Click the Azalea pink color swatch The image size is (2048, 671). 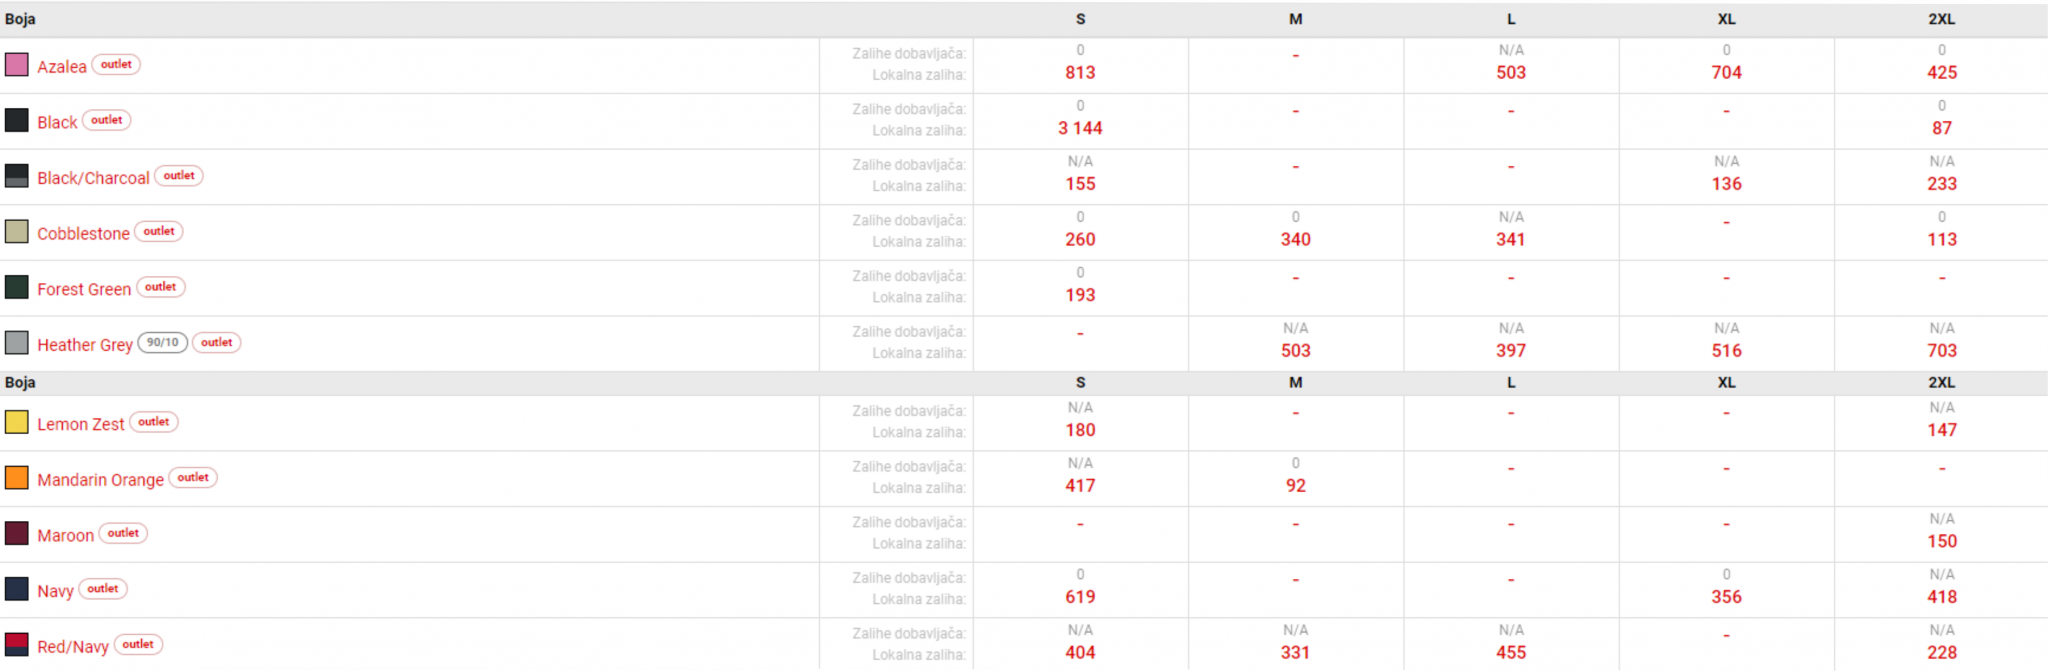click(x=17, y=65)
